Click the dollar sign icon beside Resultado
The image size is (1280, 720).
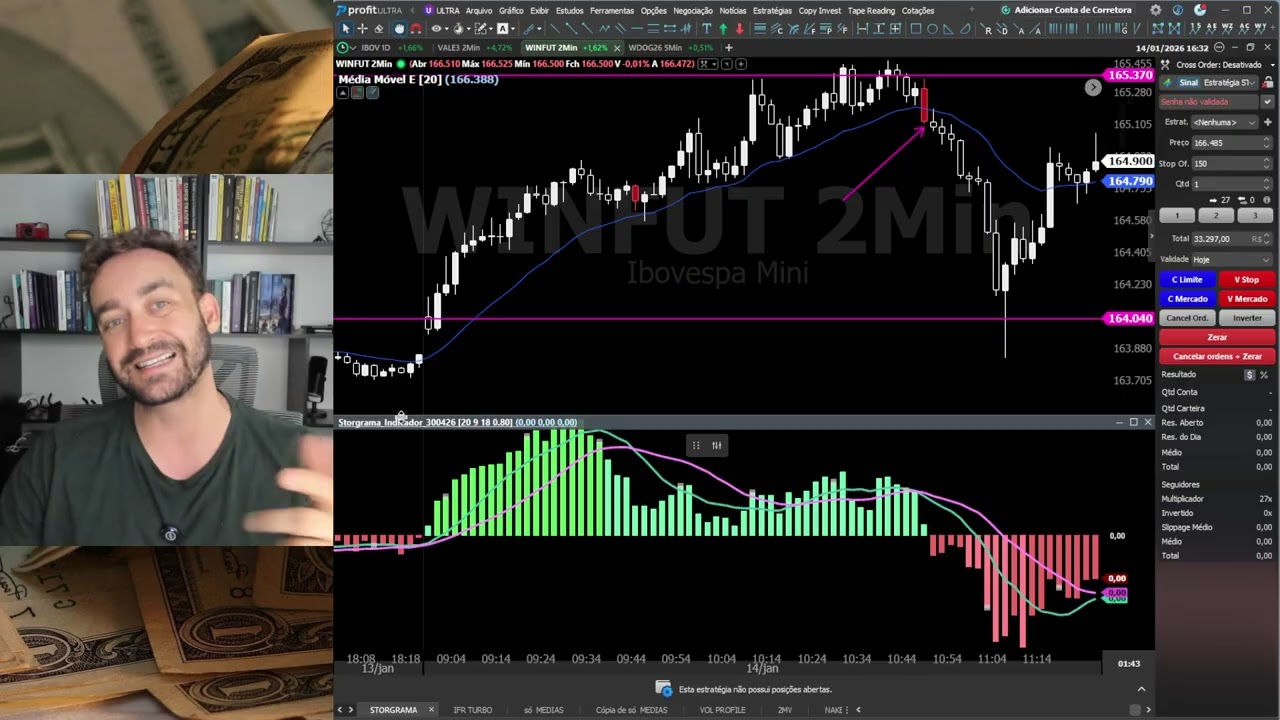coord(1250,375)
